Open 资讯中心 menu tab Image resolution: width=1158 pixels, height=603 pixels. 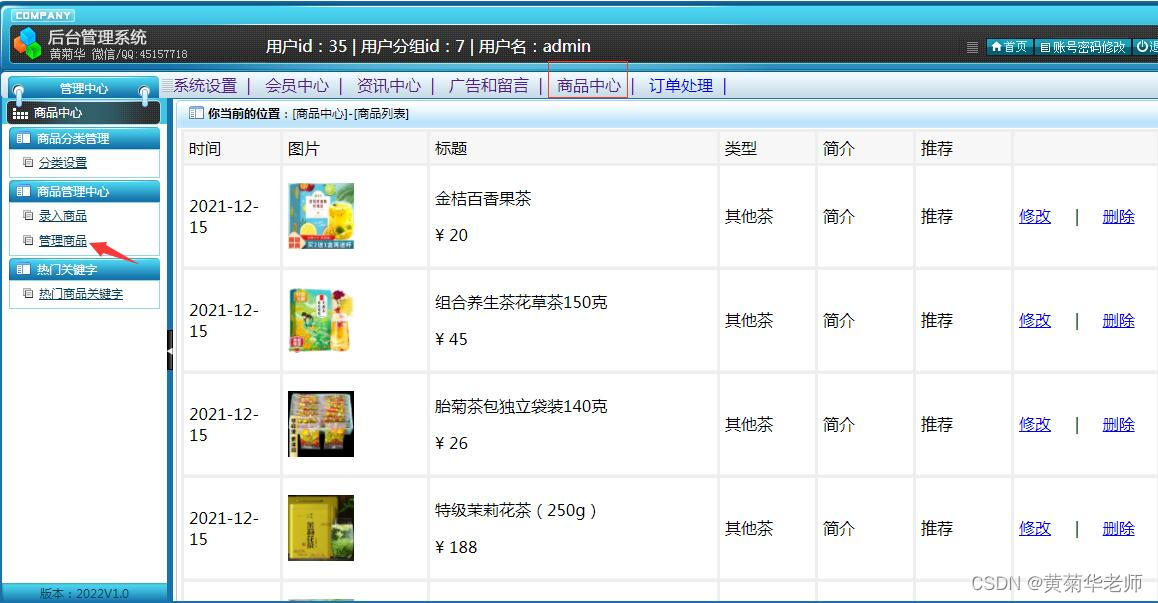[x=388, y=86]
